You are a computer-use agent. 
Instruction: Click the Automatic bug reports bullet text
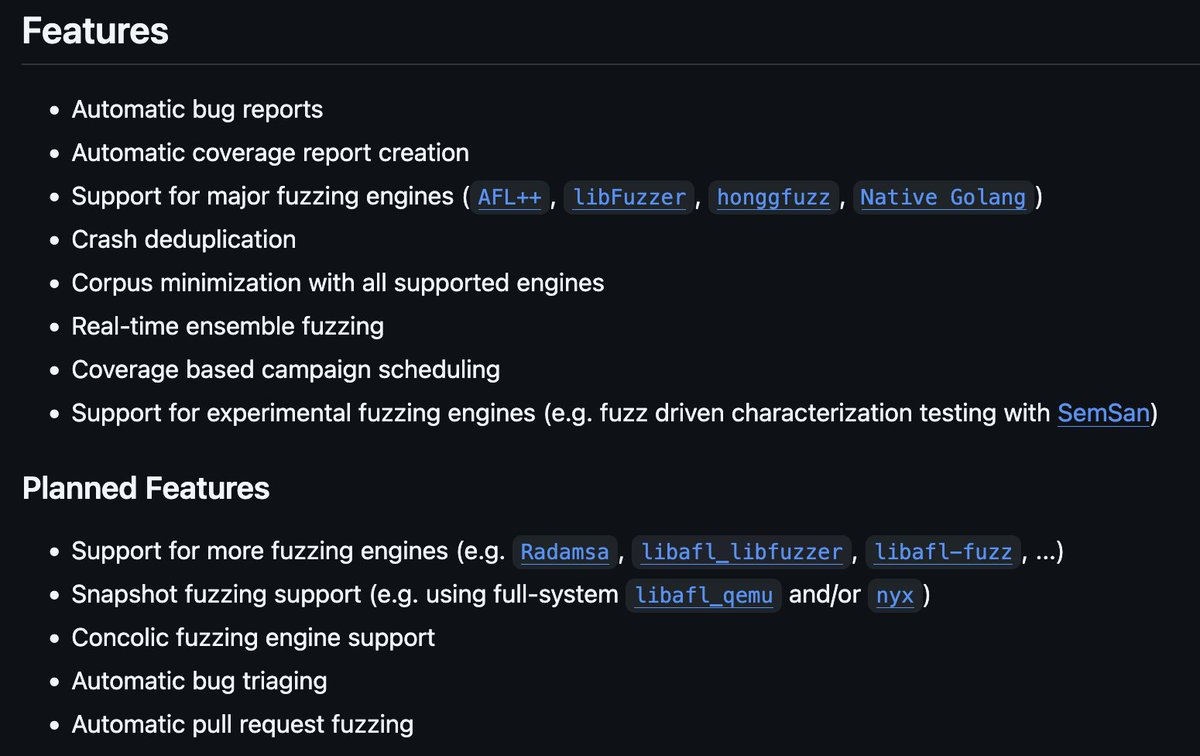coord(197,109)
